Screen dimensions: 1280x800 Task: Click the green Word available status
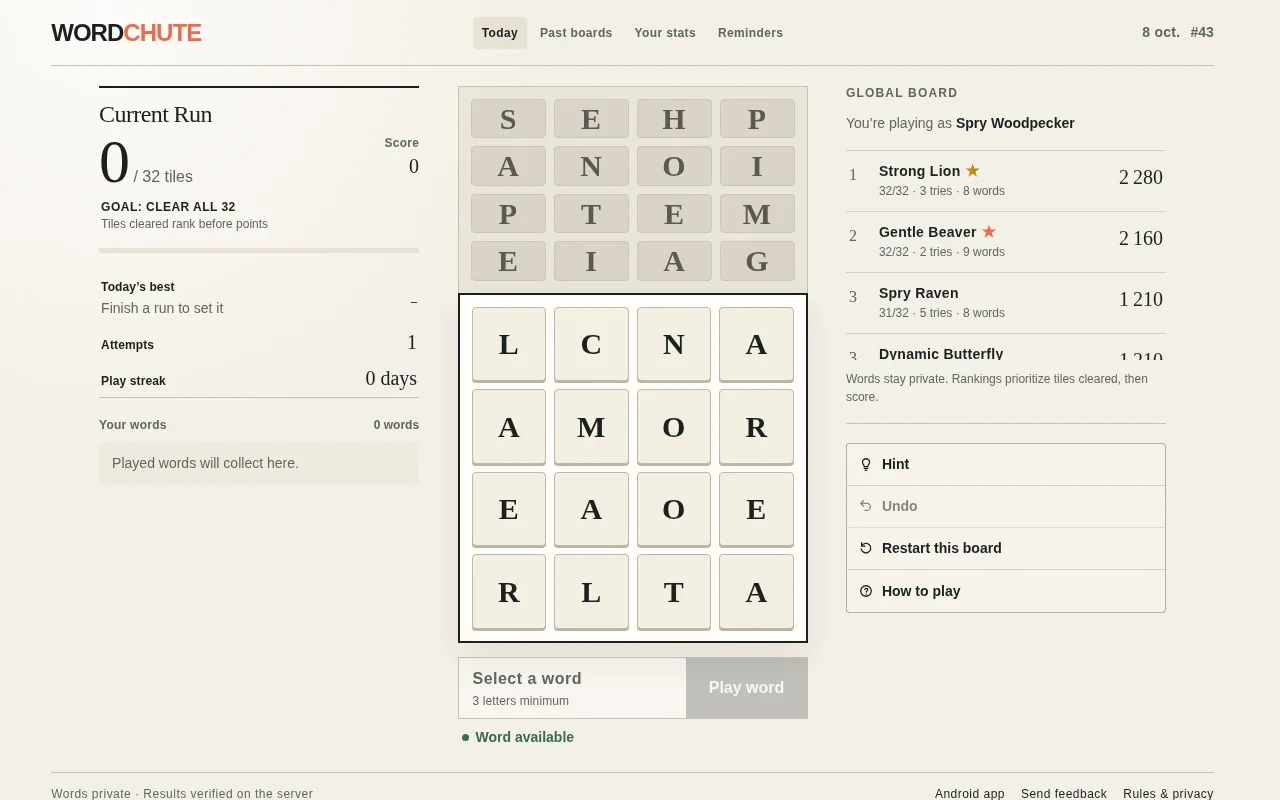click(x=518, y=737)
